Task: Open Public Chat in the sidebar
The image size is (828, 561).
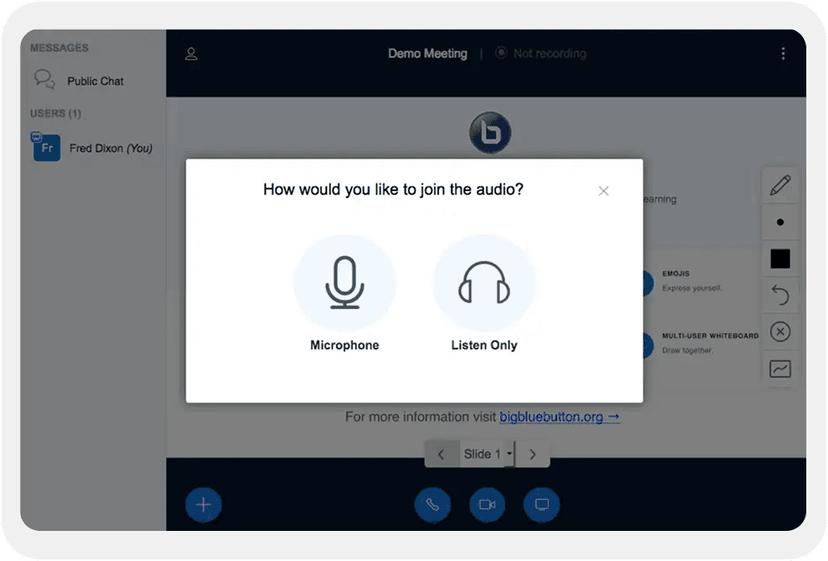Action: tap(94, 81)
